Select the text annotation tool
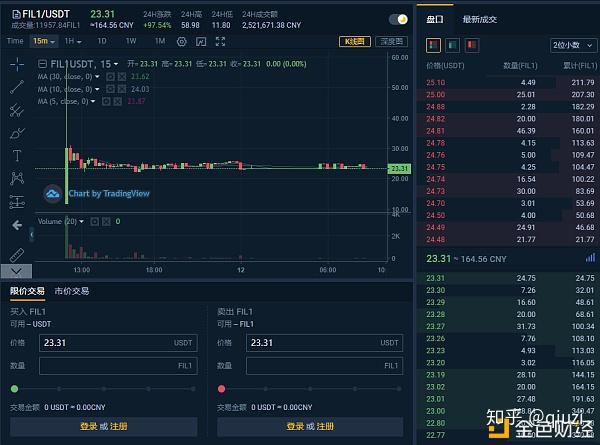 coord(17,156)
